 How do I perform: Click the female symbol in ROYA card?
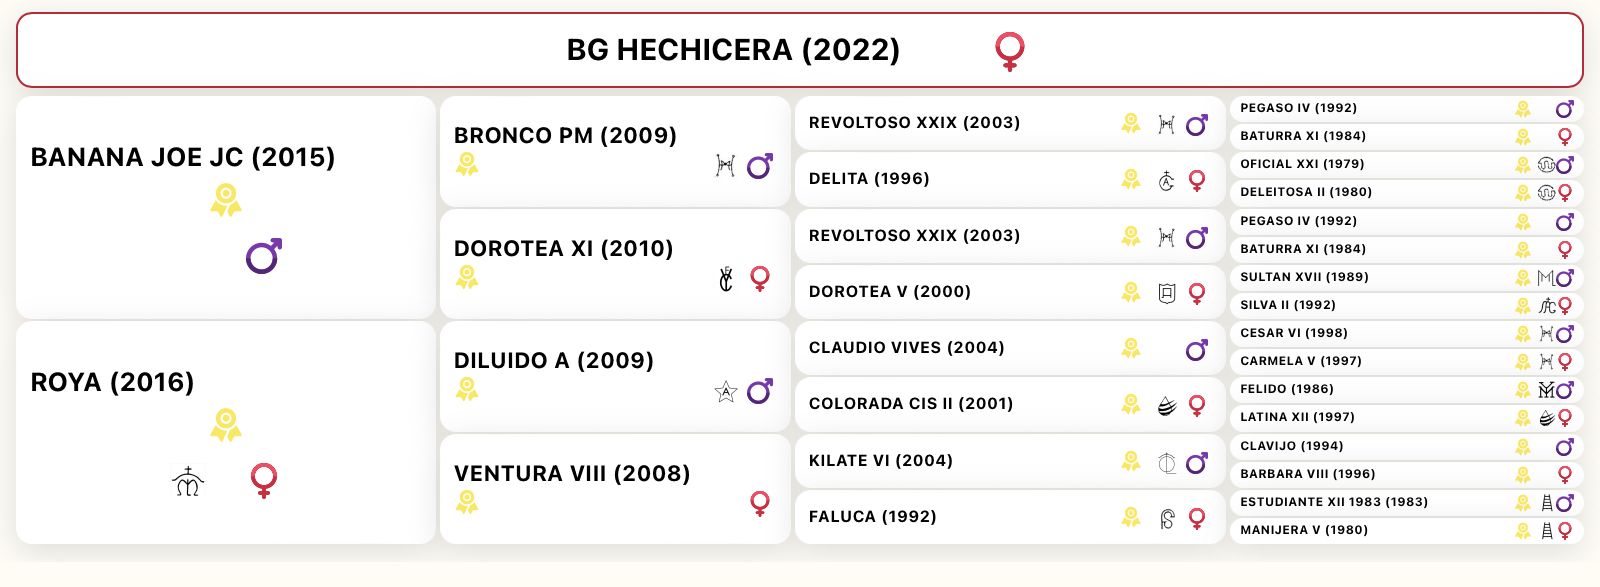(264, 481)
